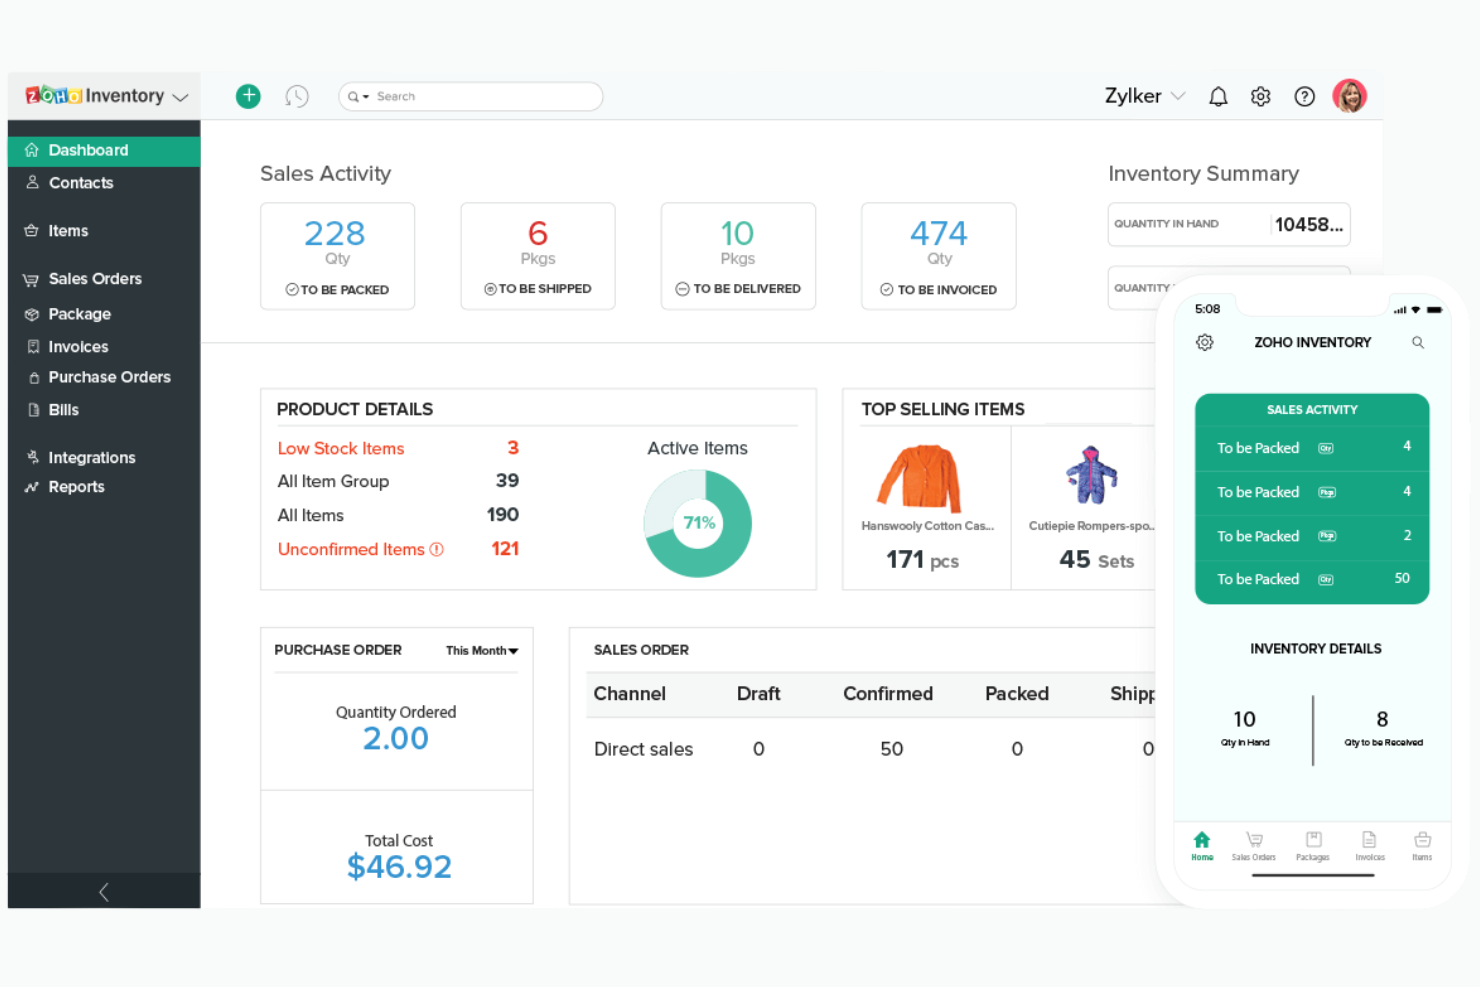Viewport: 1480px width, 987px height.
Task: Expand the search category selector arrow
Action: pyautogui.click(x=366, y=96)
